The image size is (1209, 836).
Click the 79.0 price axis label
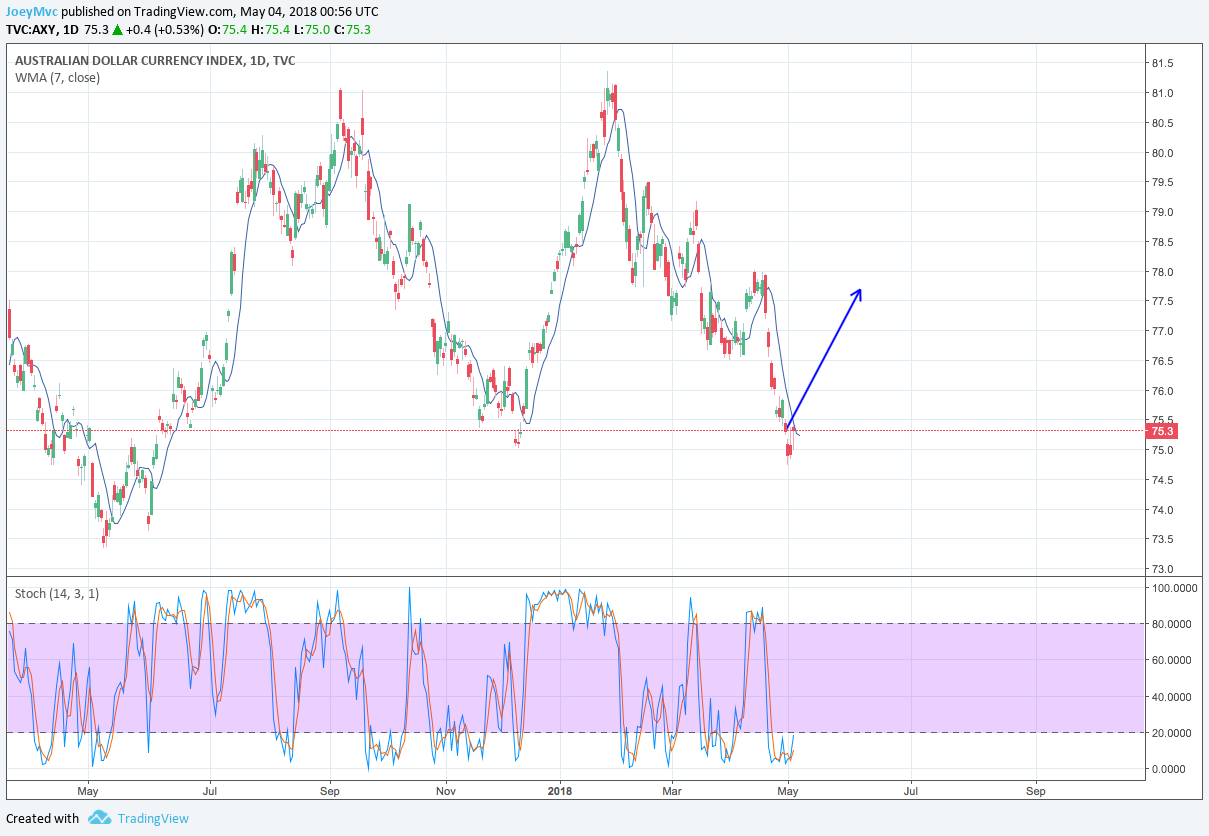(1162, 213)
